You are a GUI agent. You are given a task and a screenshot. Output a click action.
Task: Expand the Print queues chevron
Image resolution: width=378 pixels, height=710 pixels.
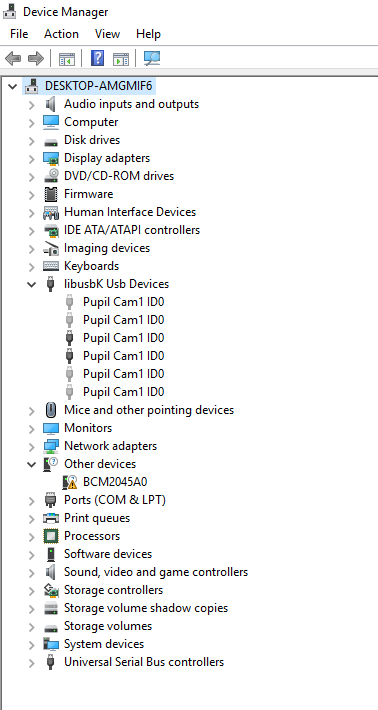coord(31,519)
